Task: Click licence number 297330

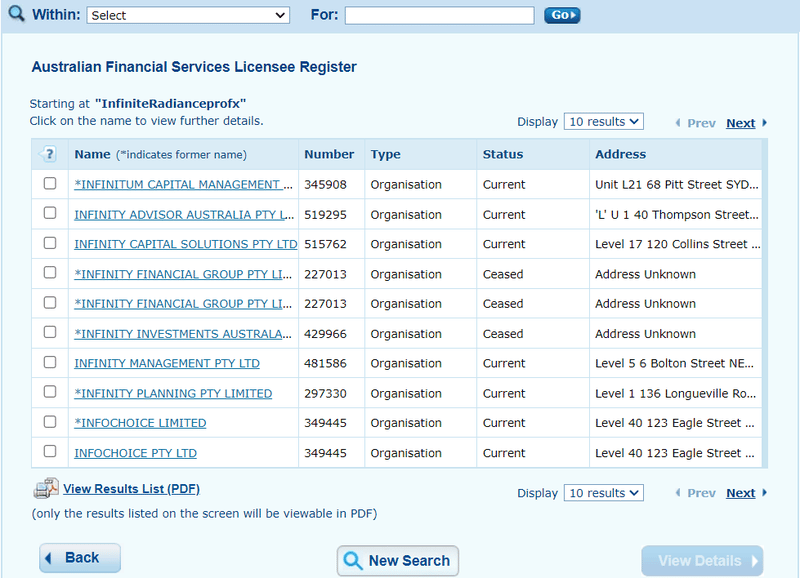Action: tap(326, 393)
